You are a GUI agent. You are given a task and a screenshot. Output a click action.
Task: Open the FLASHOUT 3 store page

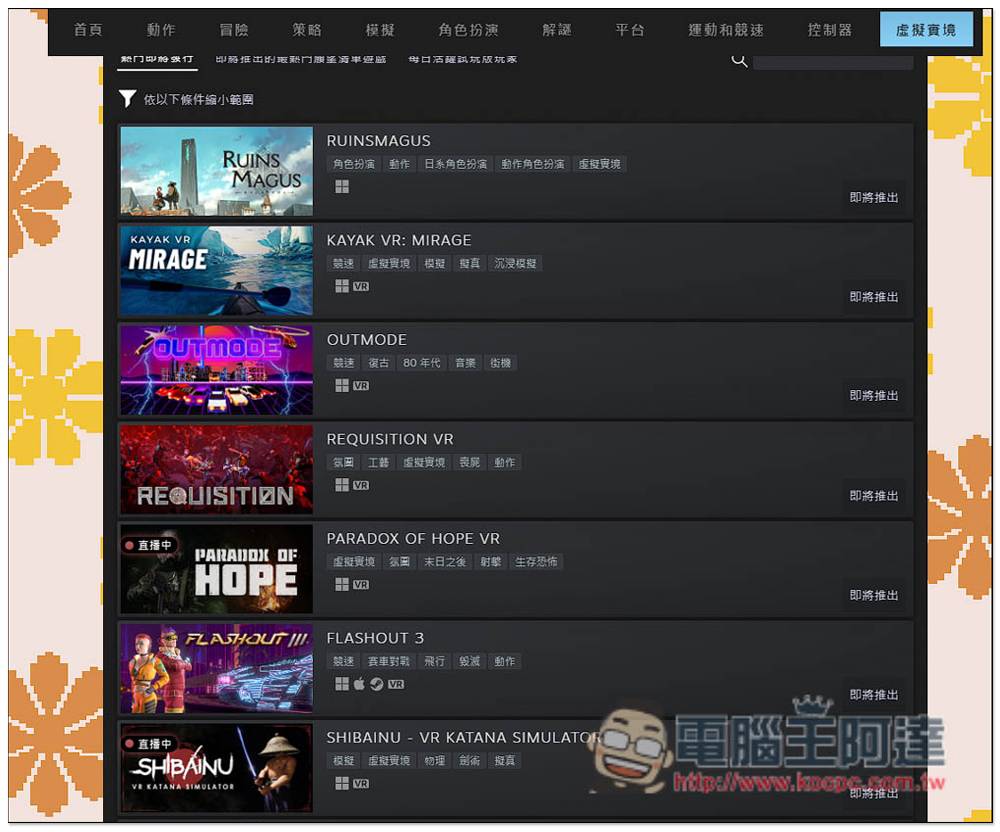pyautogui.click(x=376, y=637)
